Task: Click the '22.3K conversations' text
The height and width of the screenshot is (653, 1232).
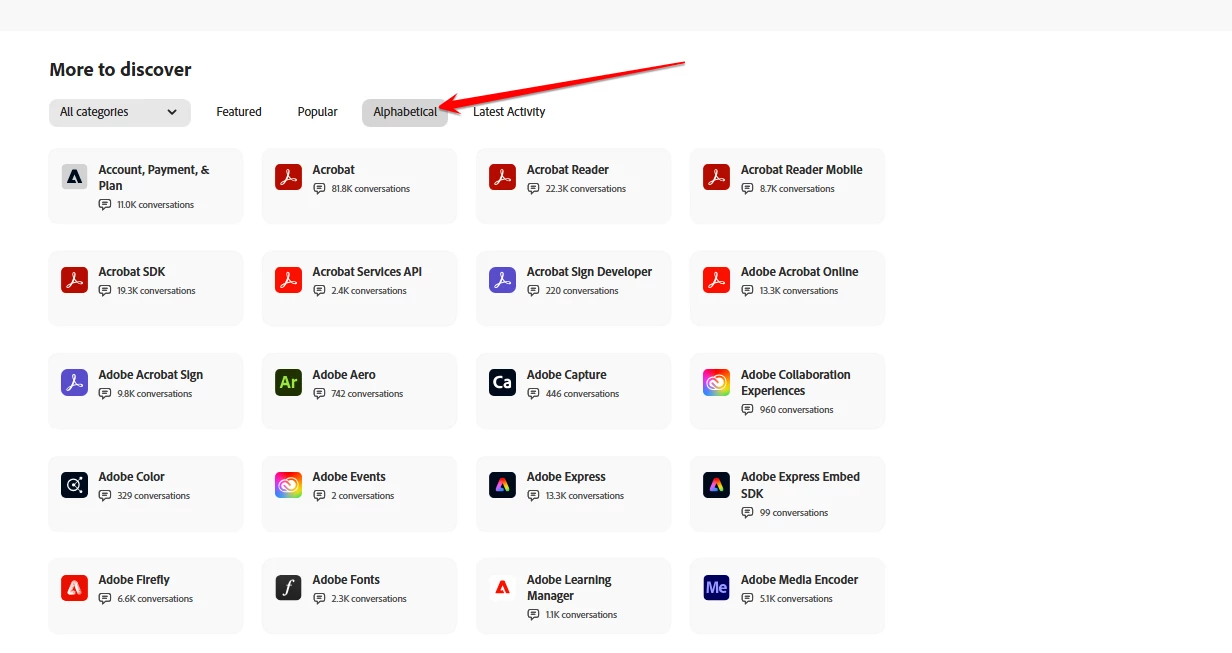Action: point(586,189)
